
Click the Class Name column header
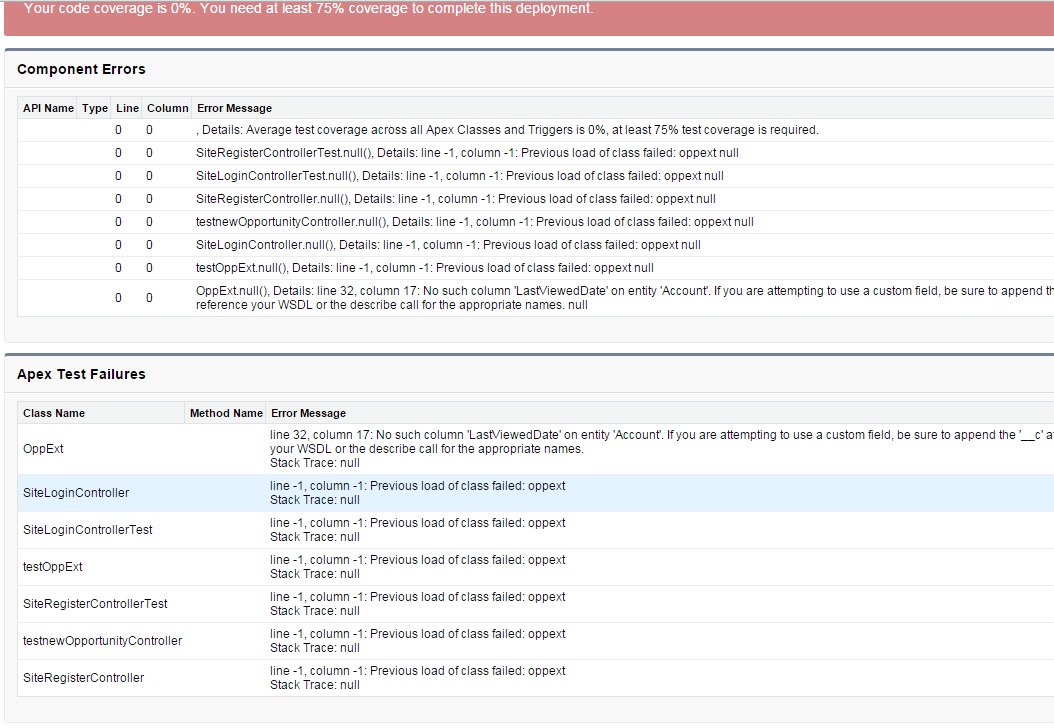(x=54, y=413)
